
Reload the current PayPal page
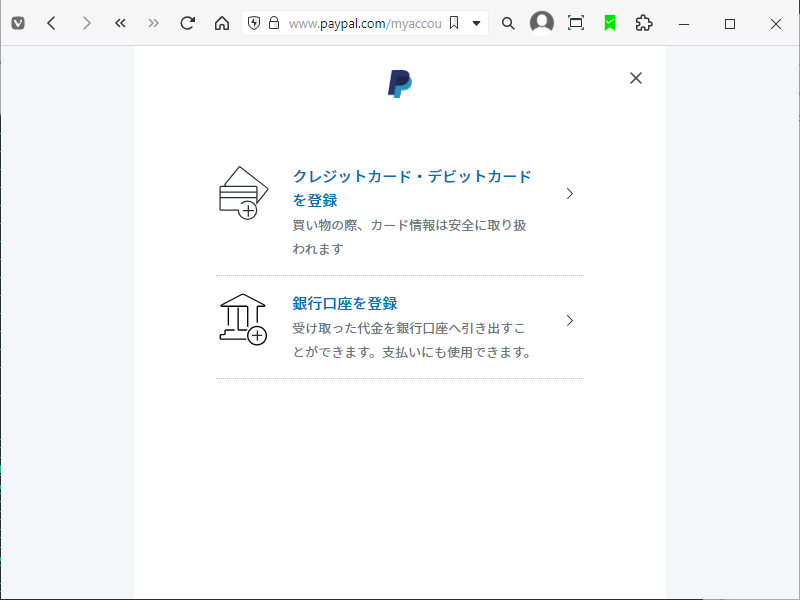tap(187, 23)
